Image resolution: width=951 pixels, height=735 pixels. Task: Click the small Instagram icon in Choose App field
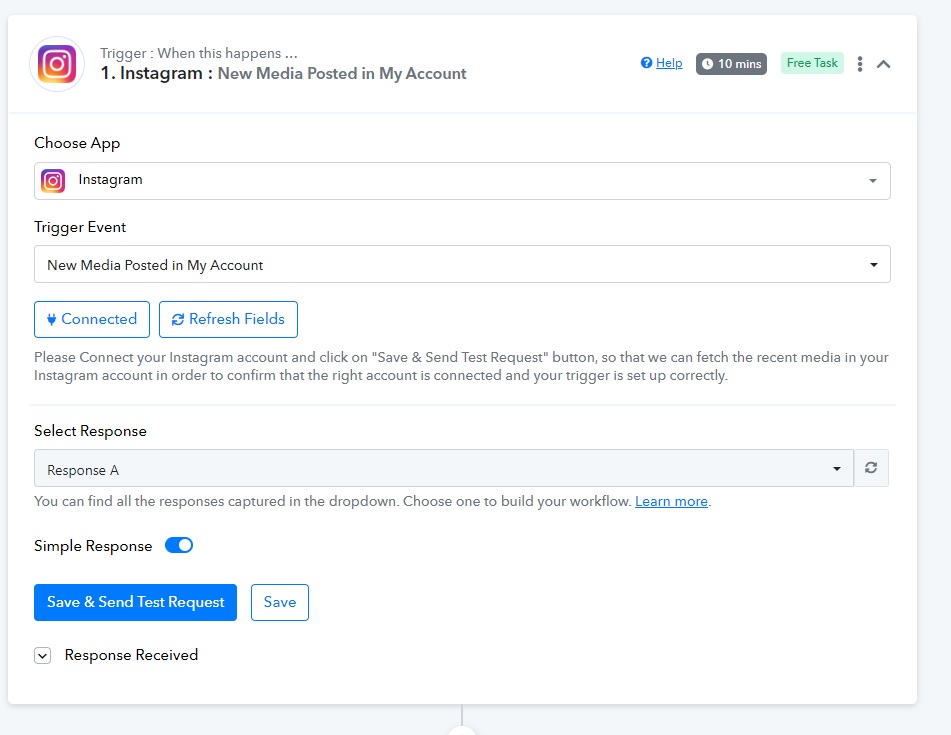(53, 181)
